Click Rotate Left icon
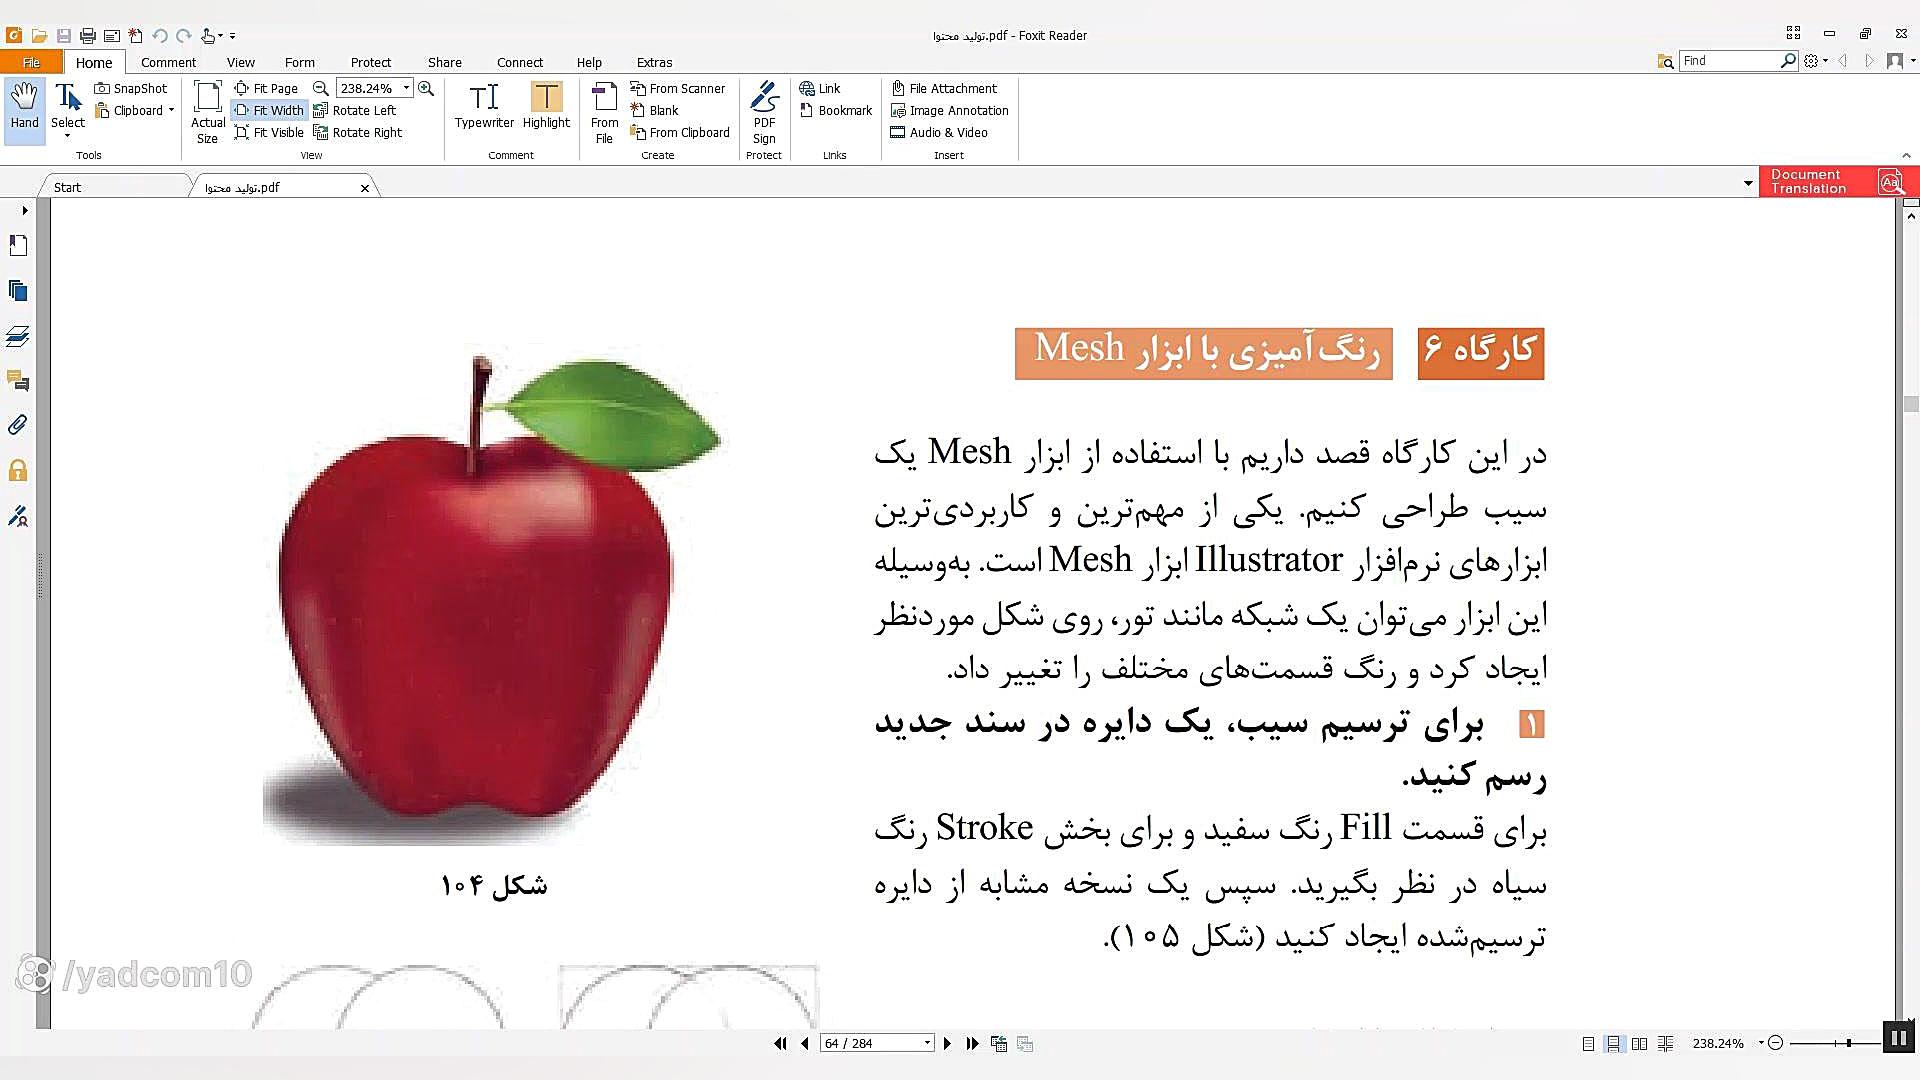This screenshot has height=1080, width=1920. [355, 110]
